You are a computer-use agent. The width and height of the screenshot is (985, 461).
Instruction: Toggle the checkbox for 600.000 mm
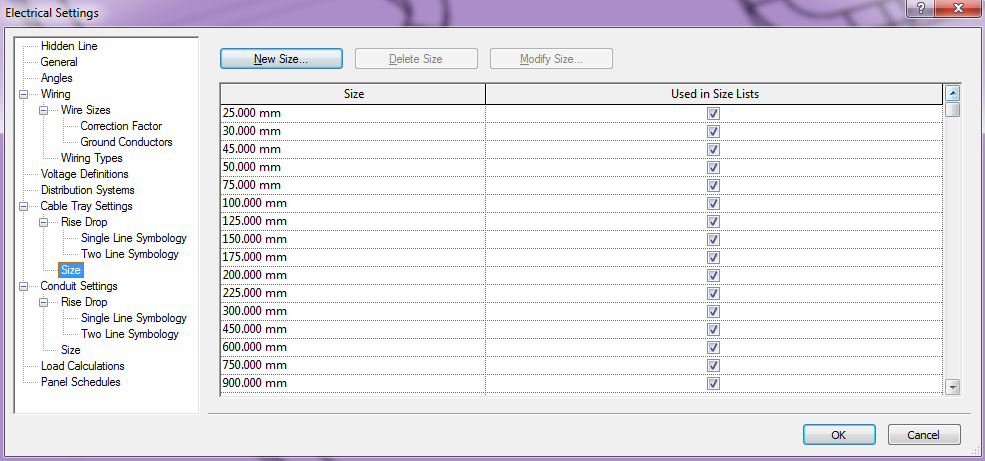click(x=713, y=347)
